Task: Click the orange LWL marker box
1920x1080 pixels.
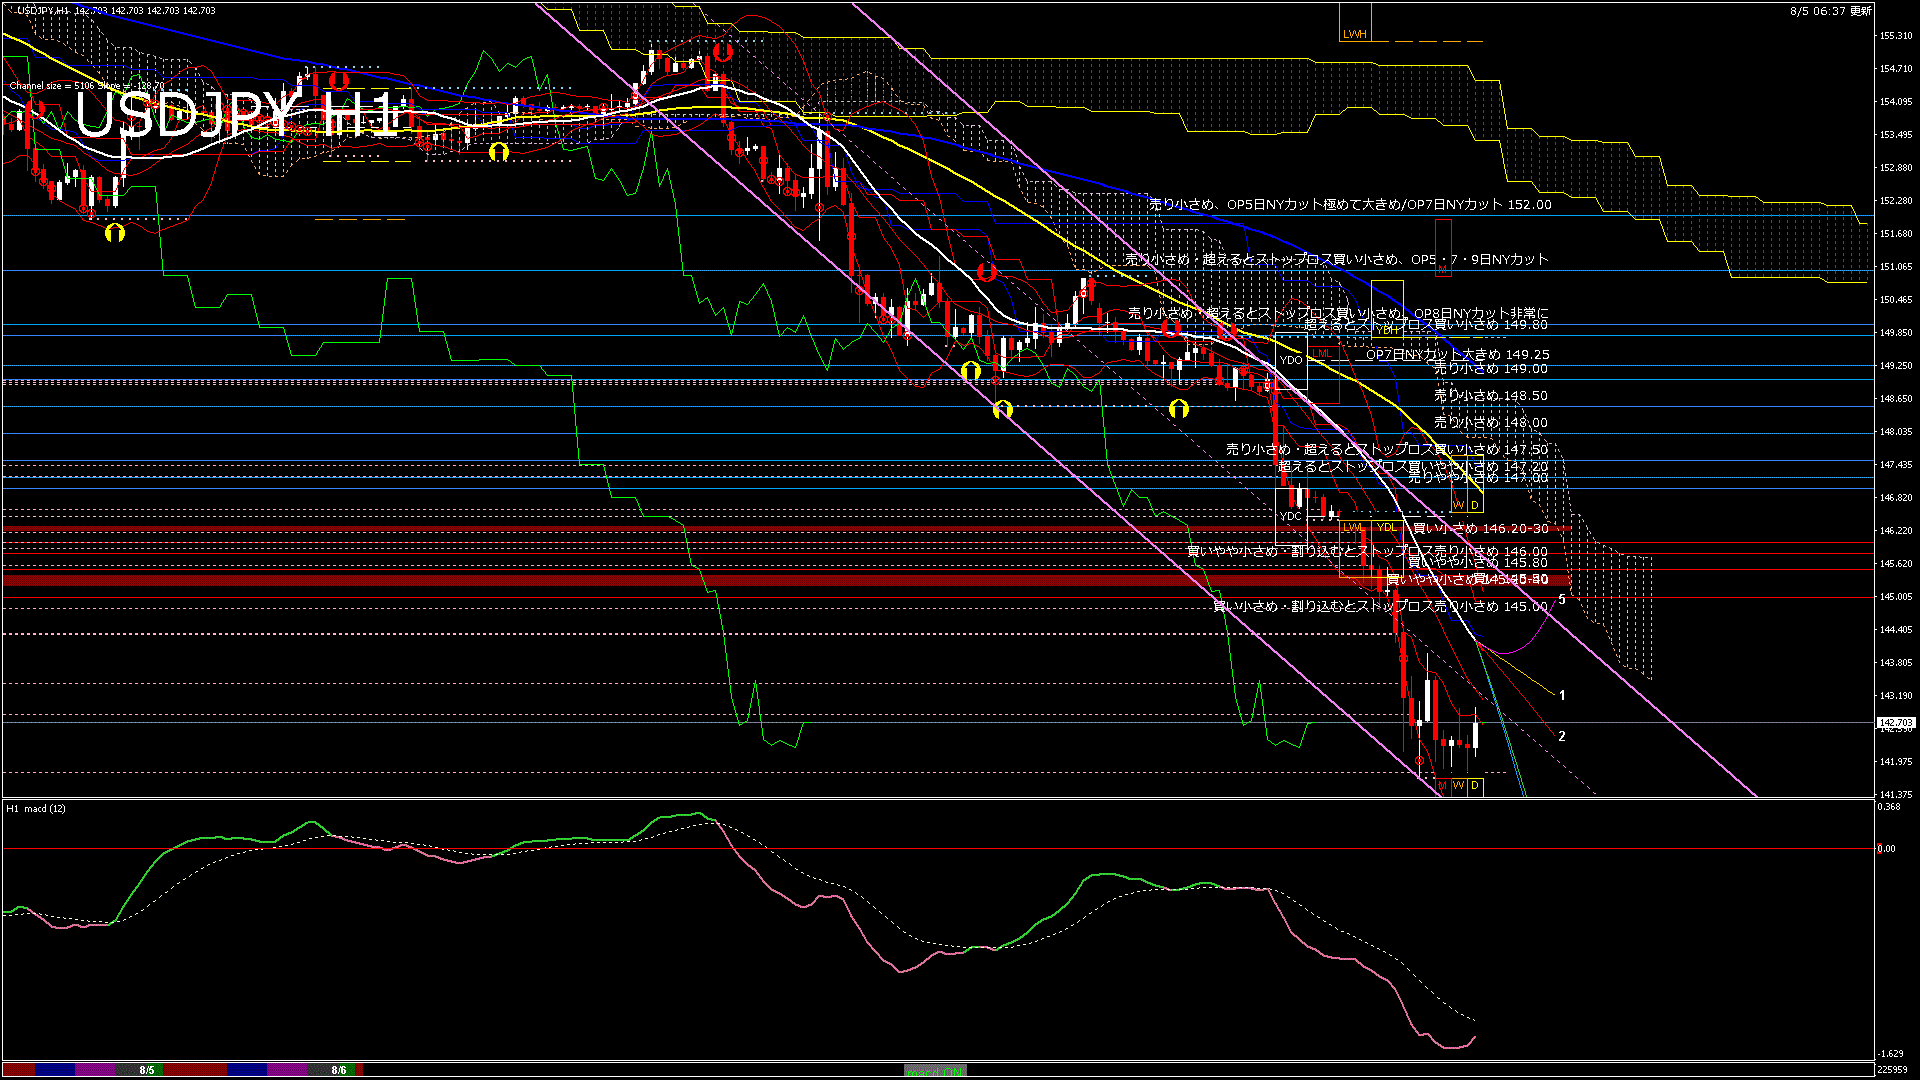Action: [x=1353, y=527]
